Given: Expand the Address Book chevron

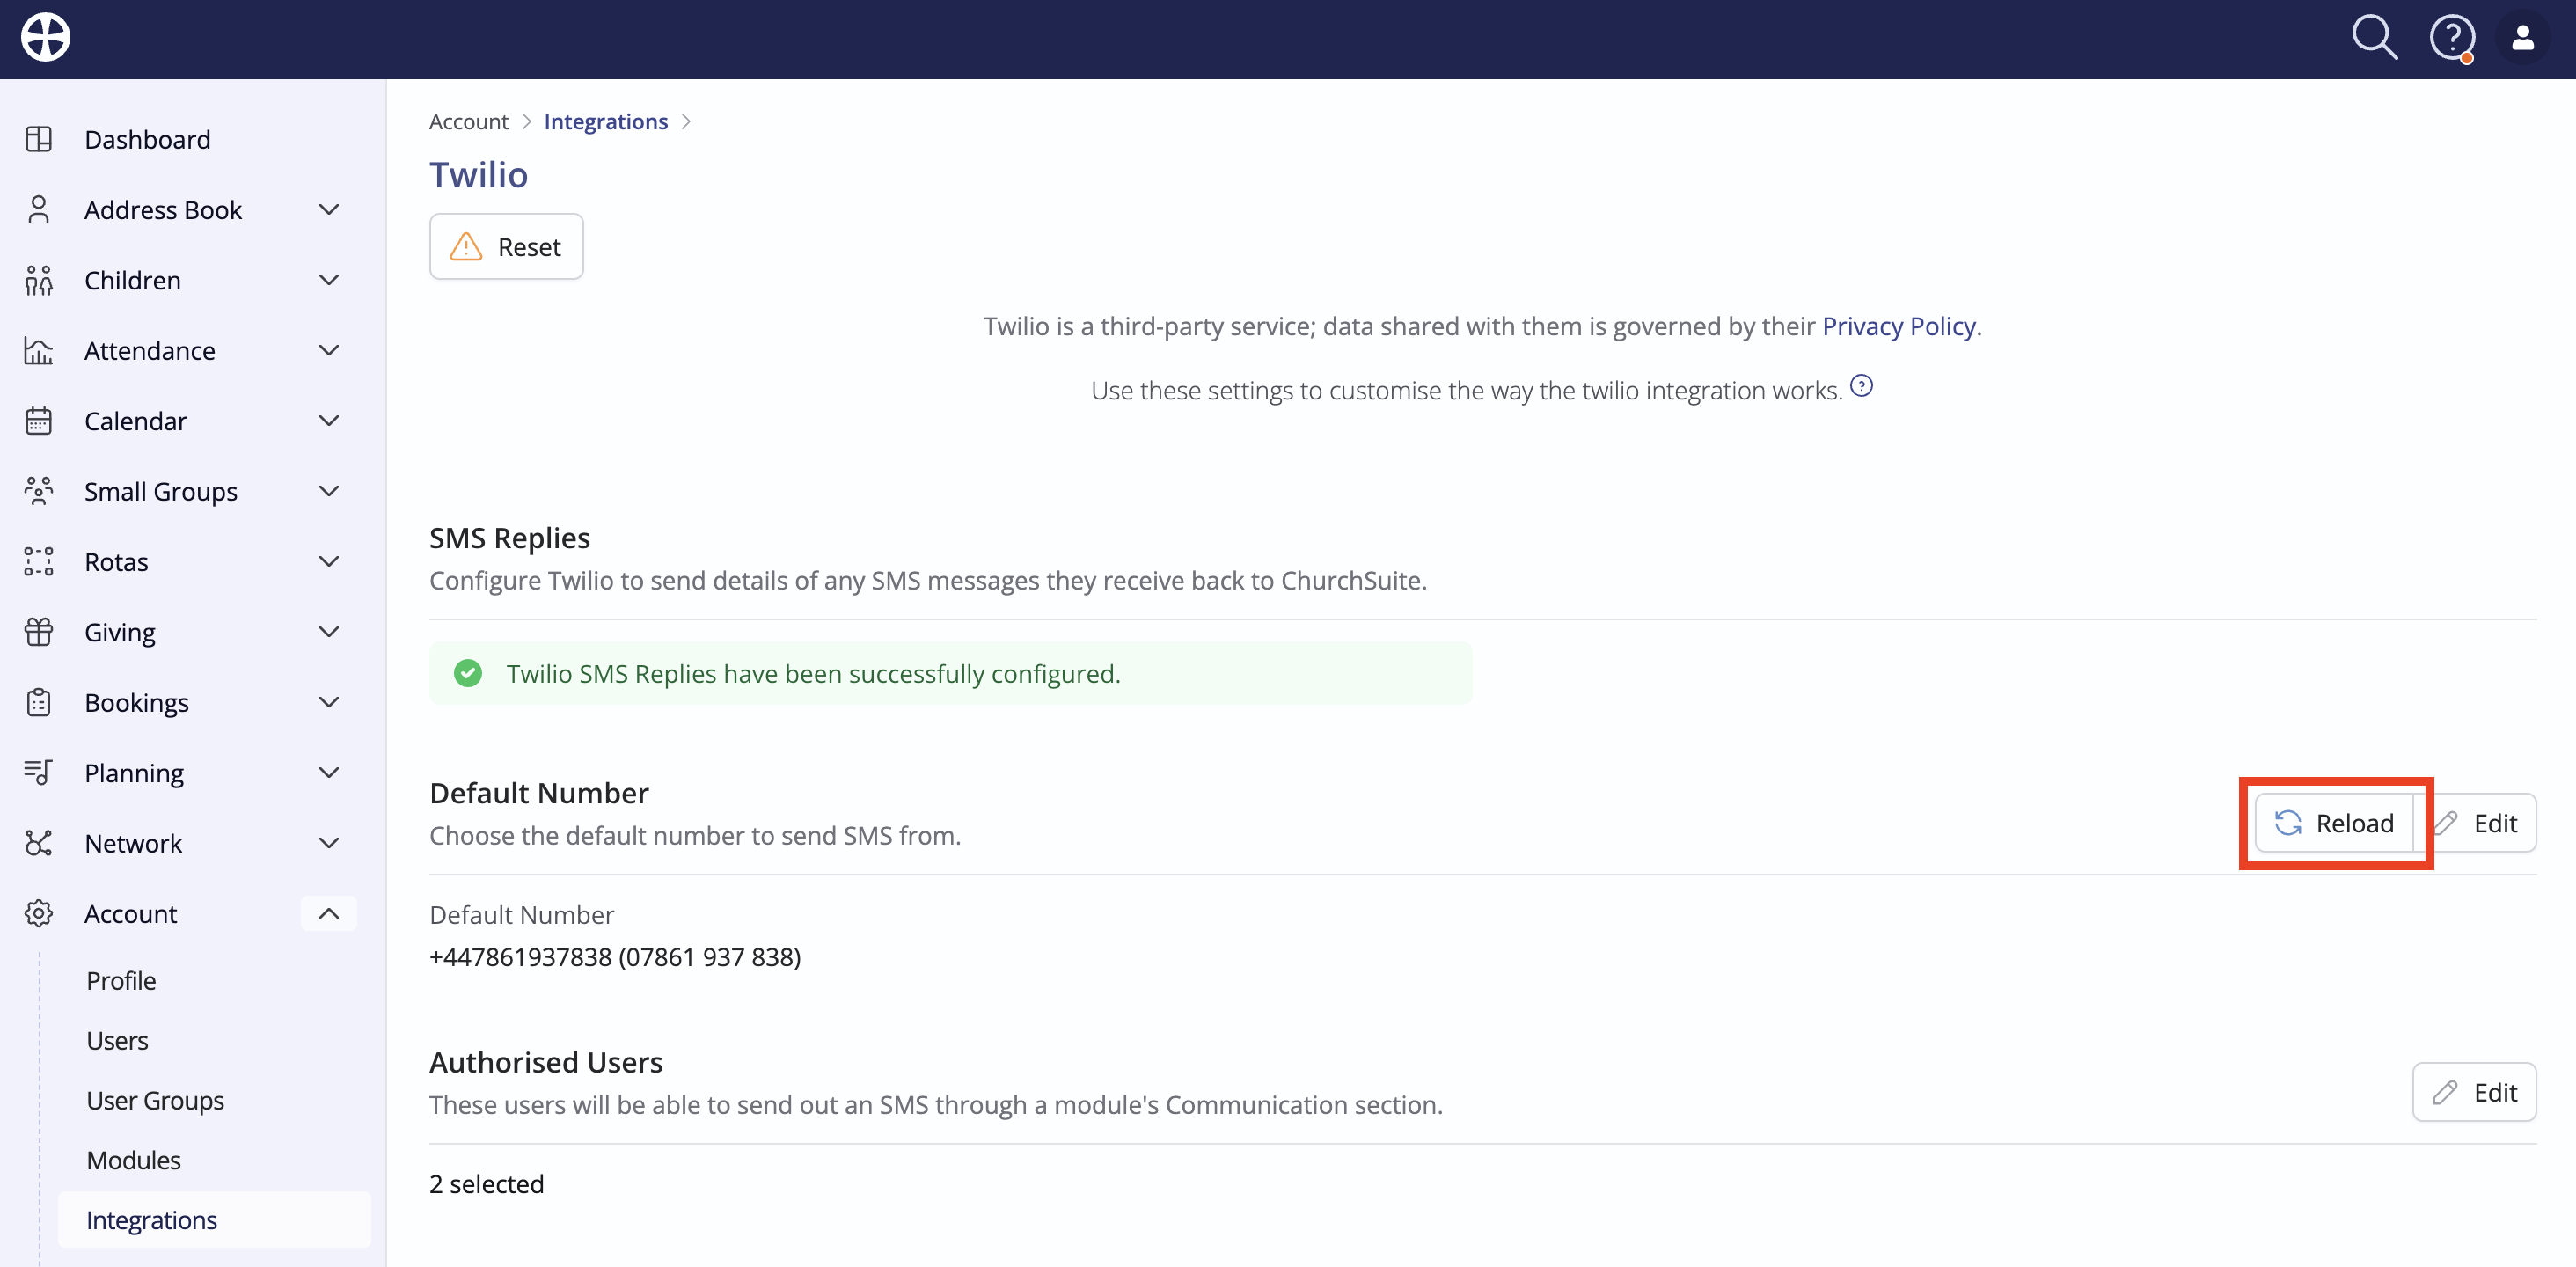Looking at the screenshot, I should click(328, 210).
